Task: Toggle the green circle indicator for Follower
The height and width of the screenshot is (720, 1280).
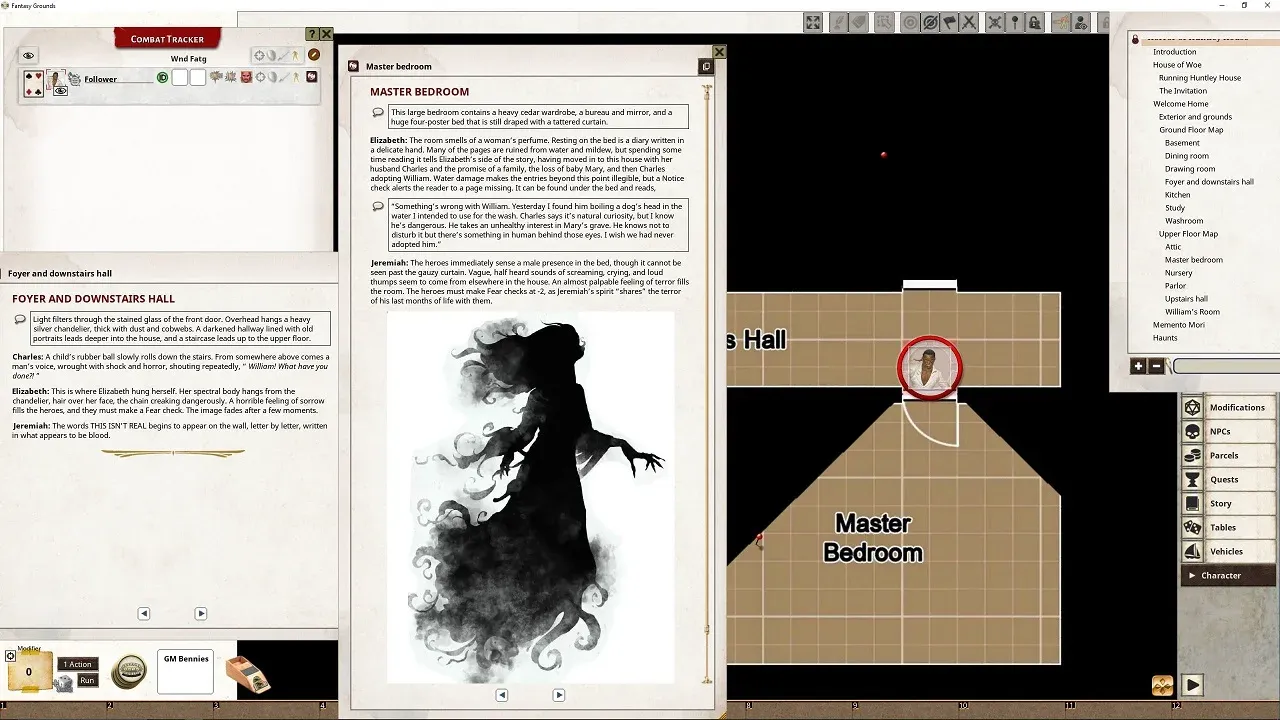Action: pyautogui.click(x=162, y=77)
